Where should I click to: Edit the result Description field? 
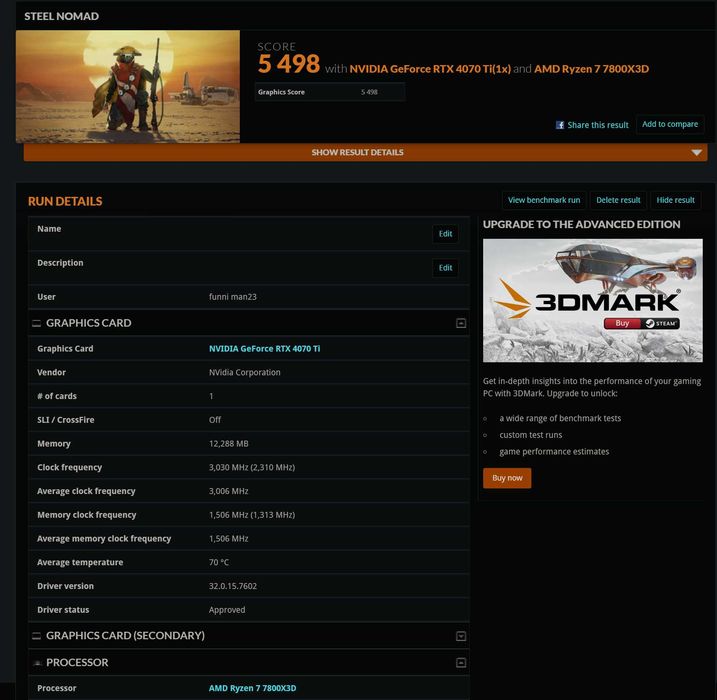(445, 268)
